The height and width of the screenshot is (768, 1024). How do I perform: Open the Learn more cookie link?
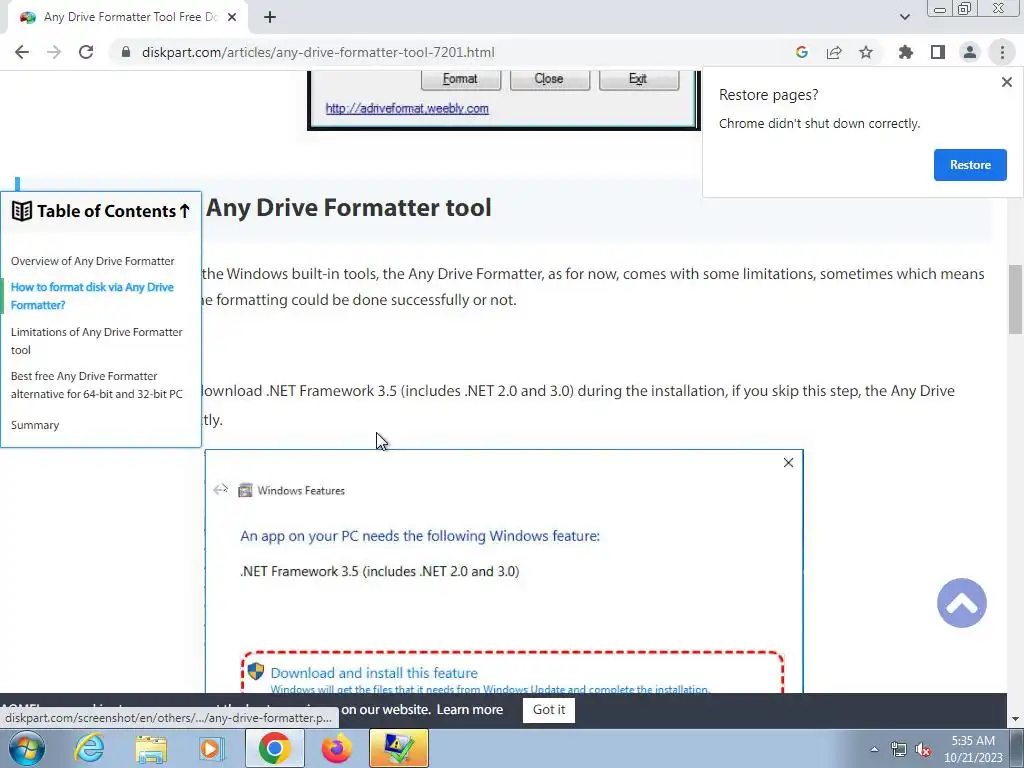tap(470, 710)
